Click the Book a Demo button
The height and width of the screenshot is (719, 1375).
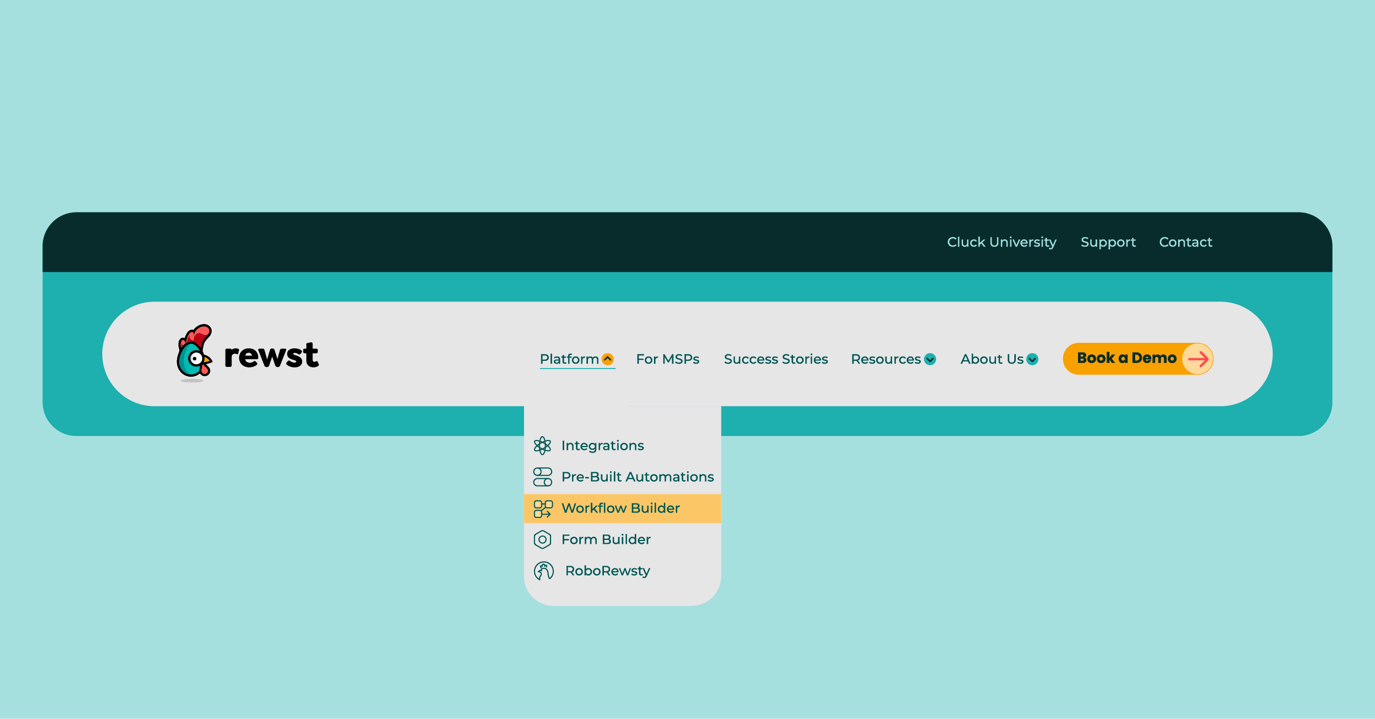1138,359
